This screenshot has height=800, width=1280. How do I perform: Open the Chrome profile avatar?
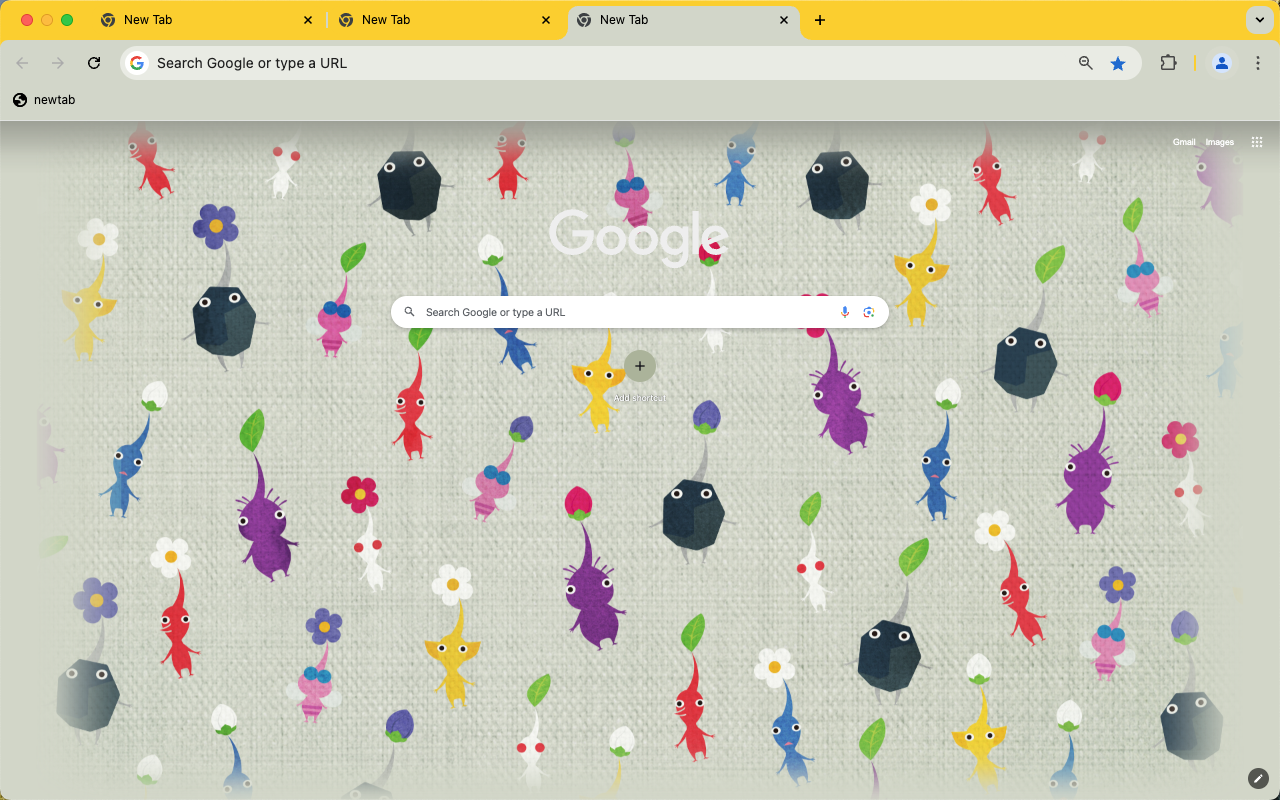click(1222, 63)
